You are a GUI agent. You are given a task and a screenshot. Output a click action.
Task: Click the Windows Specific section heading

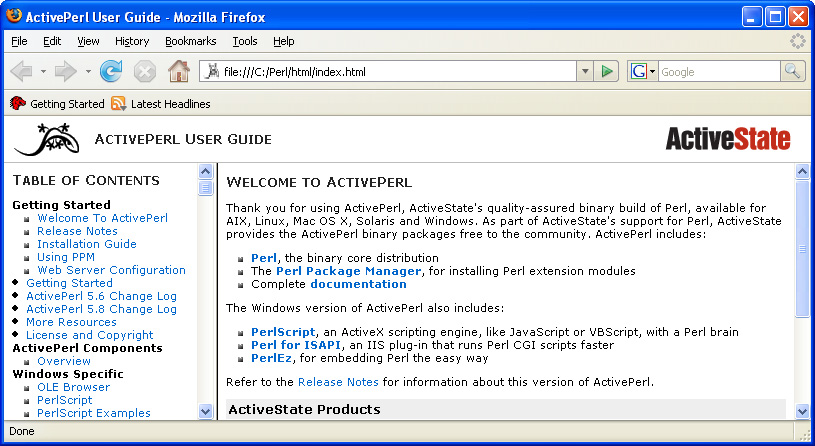click(68, 374)
